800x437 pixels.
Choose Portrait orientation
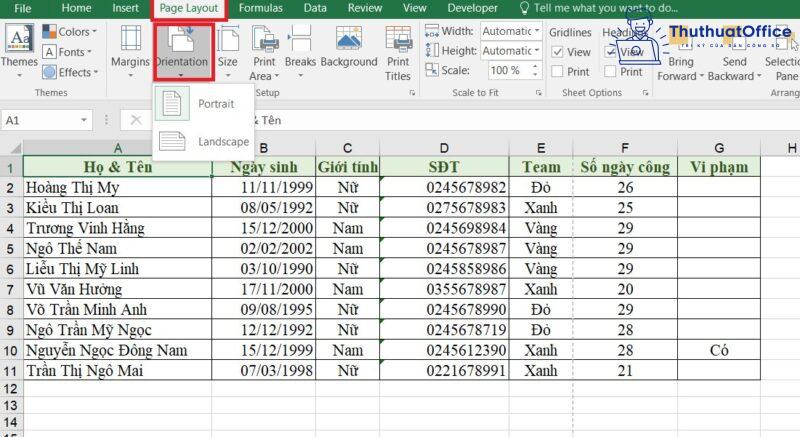tap(204, 104)
